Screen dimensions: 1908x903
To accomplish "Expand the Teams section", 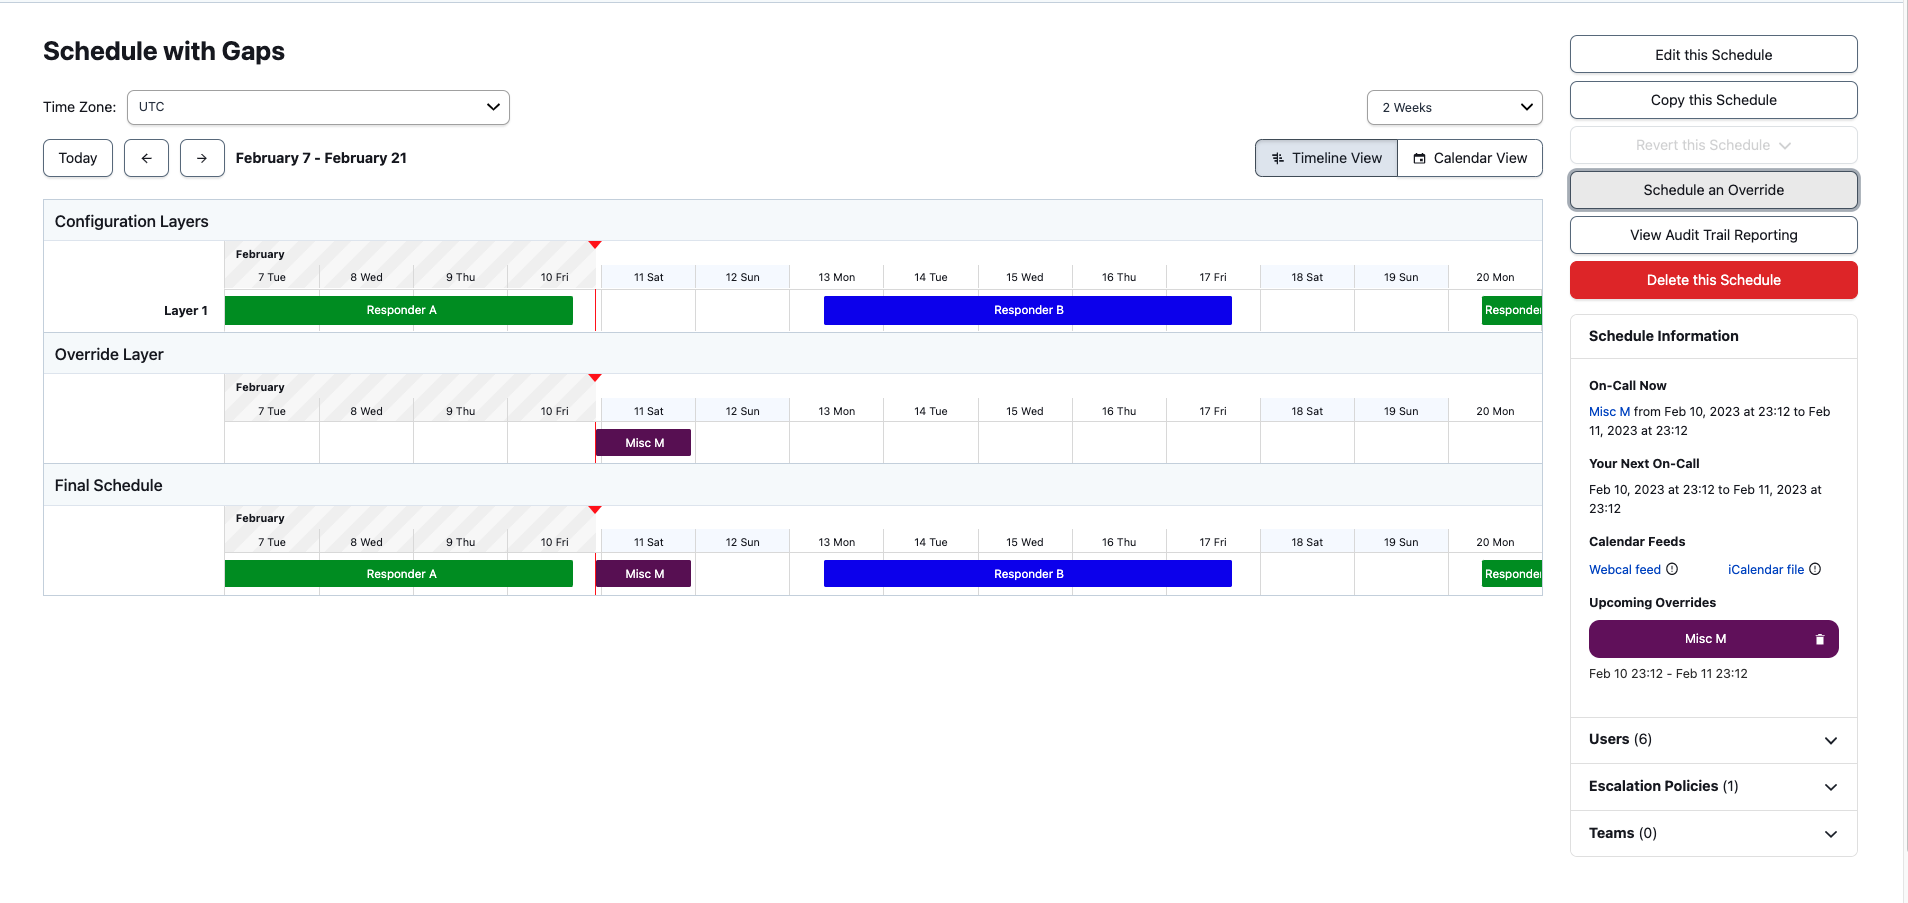I will pos(1831,833).
